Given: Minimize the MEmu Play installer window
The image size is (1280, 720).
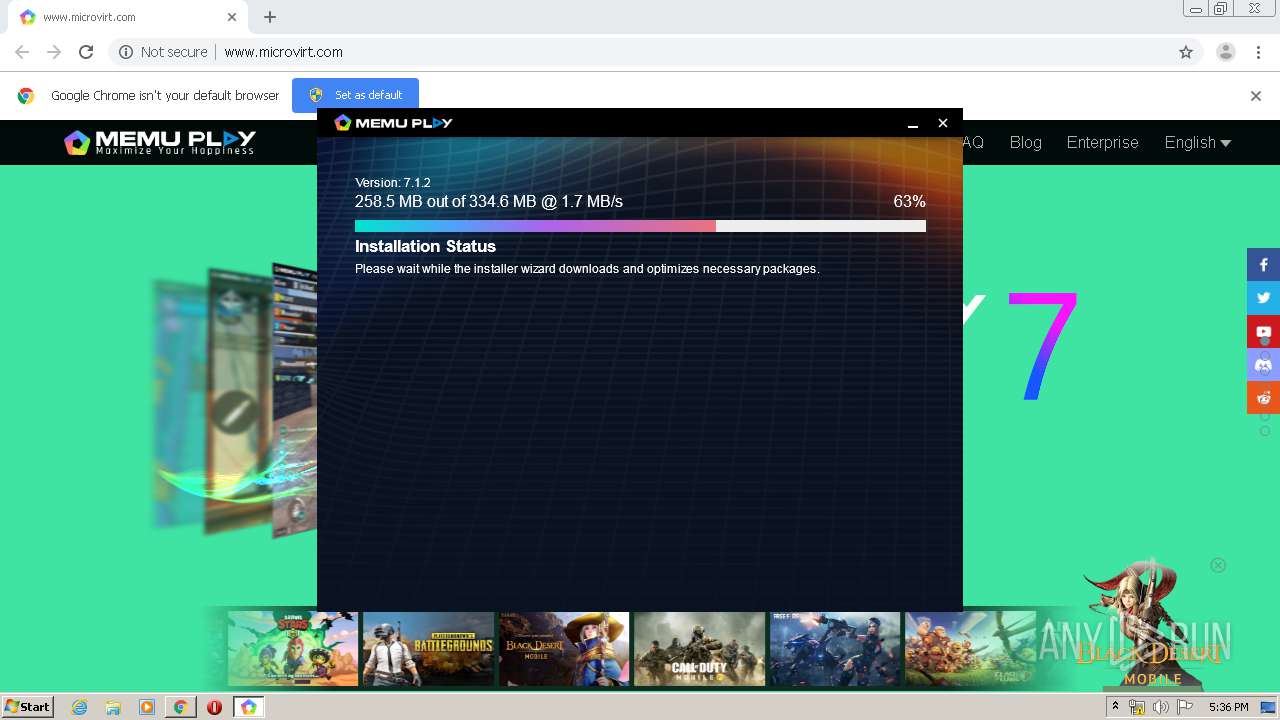Looking at the screenshot, I should [x=912, y=123].
